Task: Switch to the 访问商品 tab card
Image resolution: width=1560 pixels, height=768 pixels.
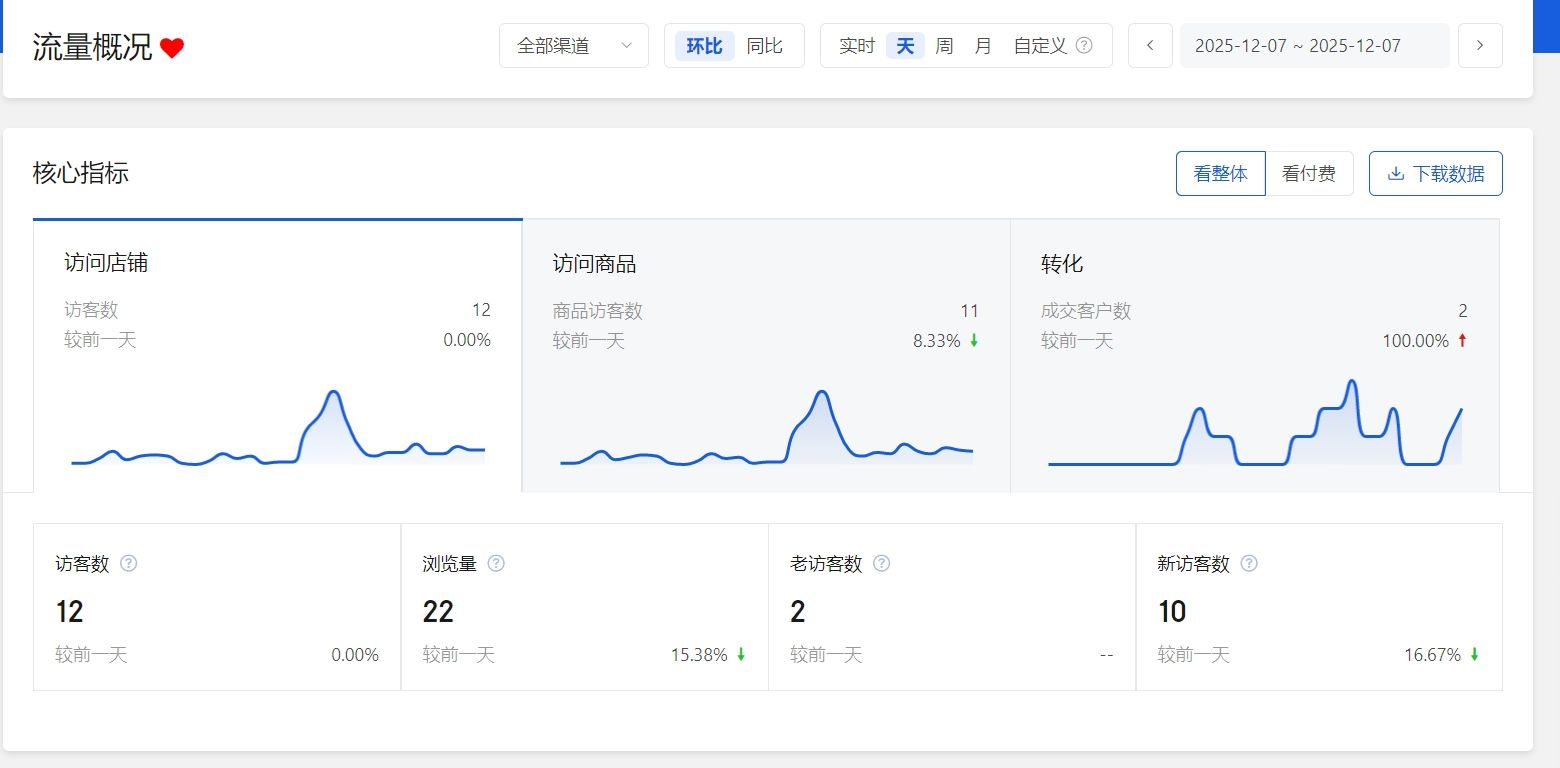Action: [766, 355]
